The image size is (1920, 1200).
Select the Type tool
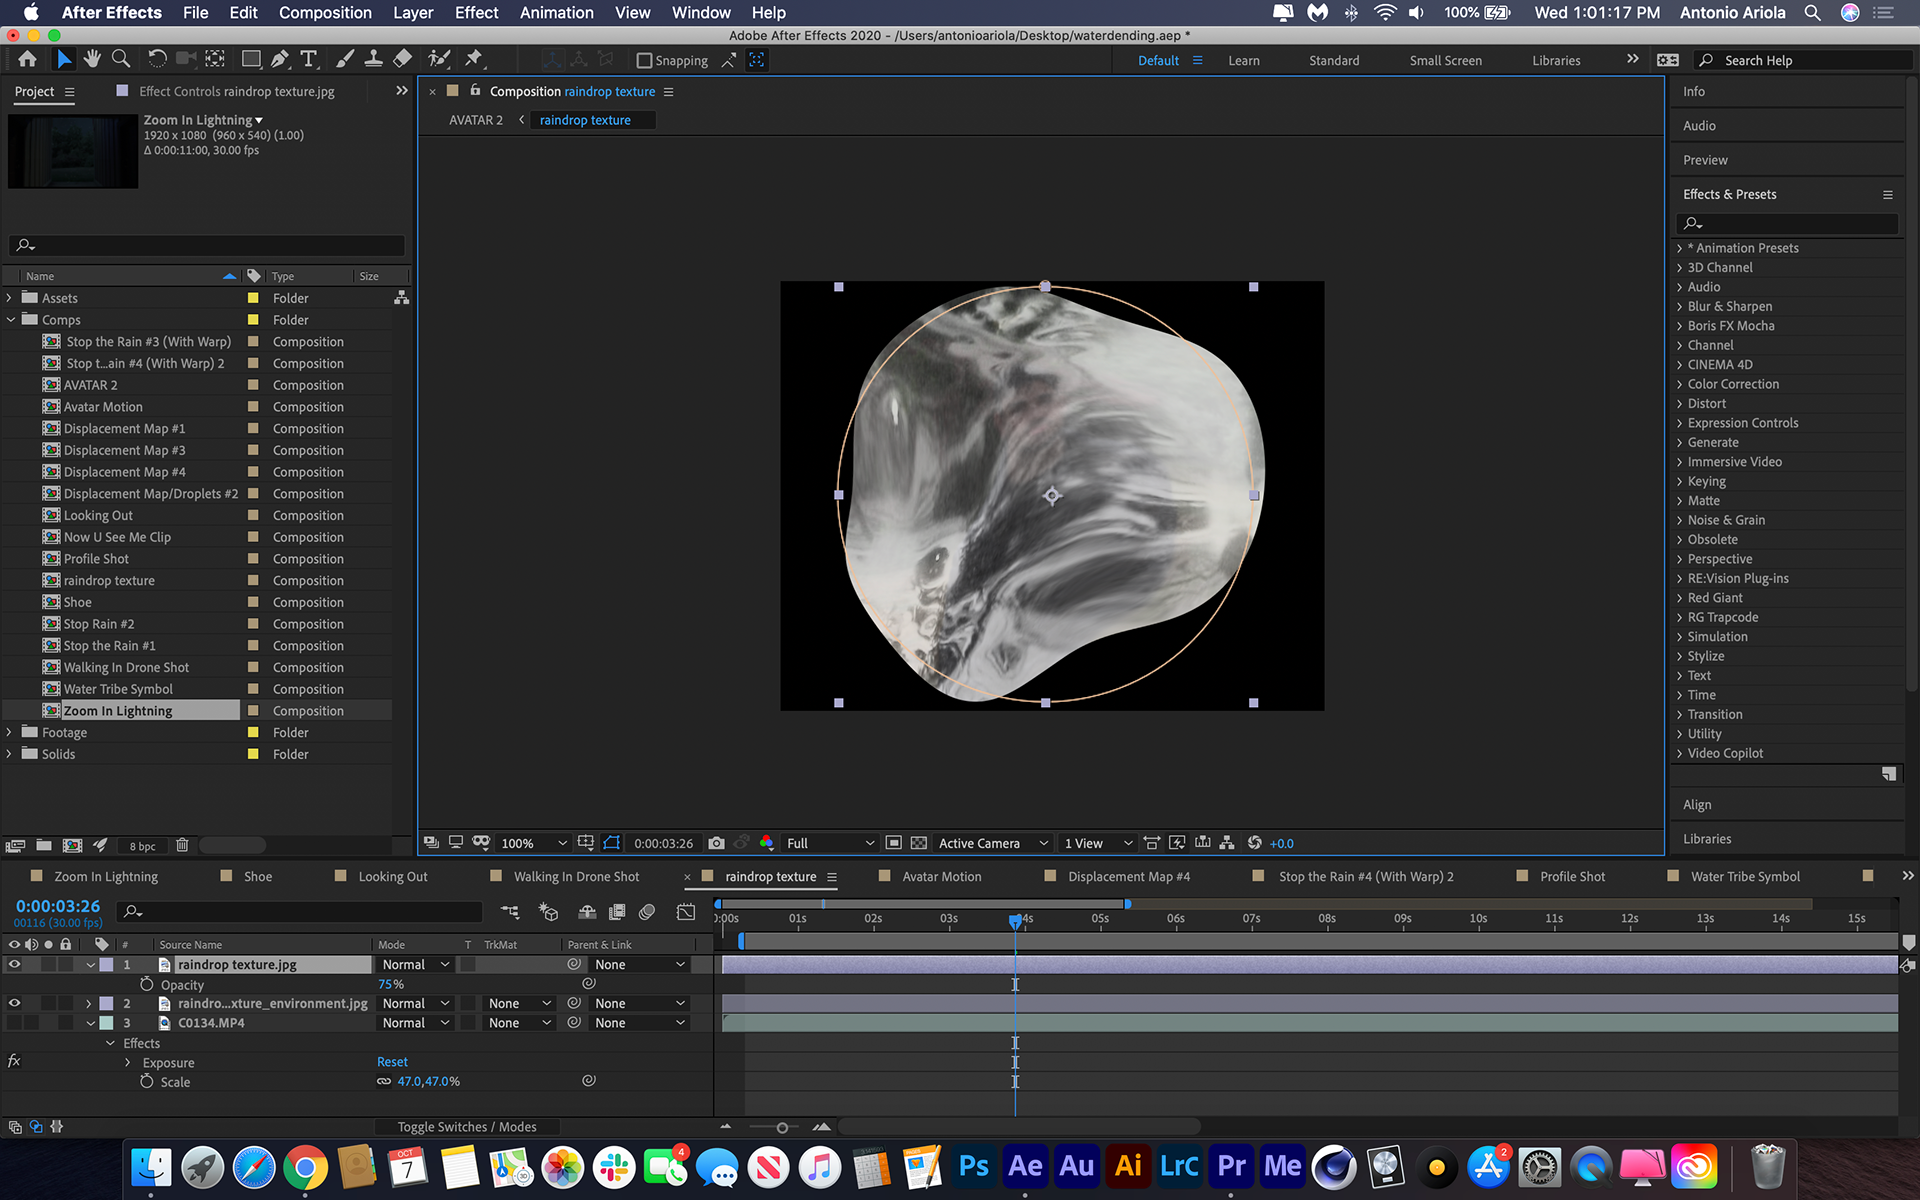point(309,60)
